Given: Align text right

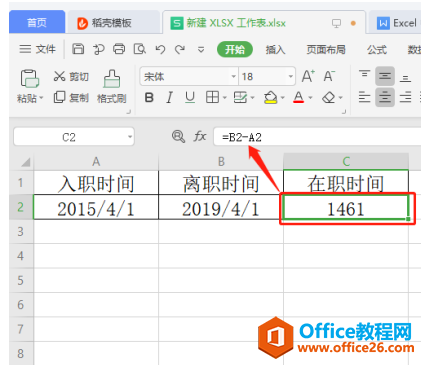Looking at the screenshot, I should tap(405, 97).
